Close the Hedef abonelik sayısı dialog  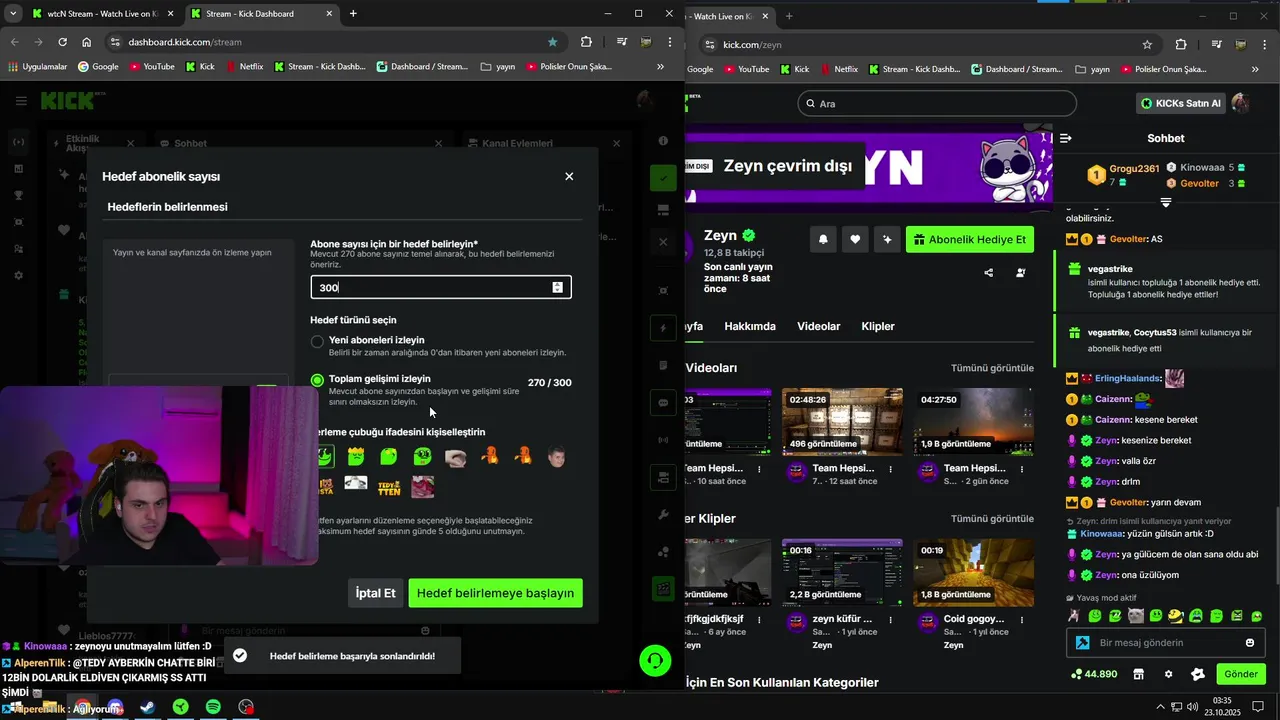pos(569,176)
